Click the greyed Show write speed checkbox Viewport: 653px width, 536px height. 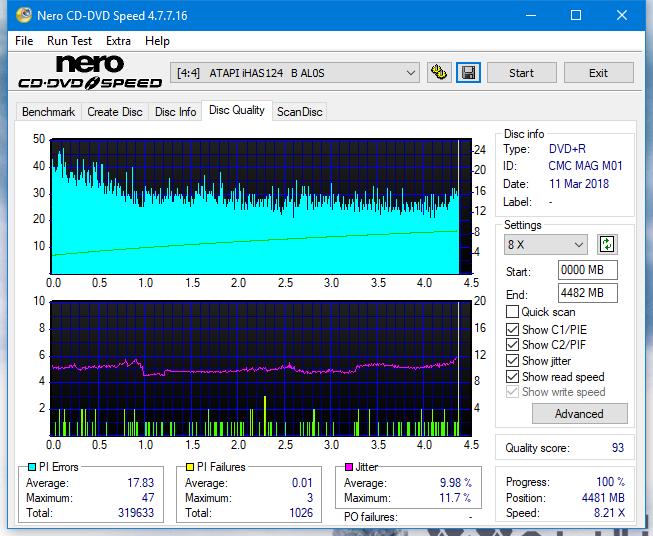[x=512, y=392]
